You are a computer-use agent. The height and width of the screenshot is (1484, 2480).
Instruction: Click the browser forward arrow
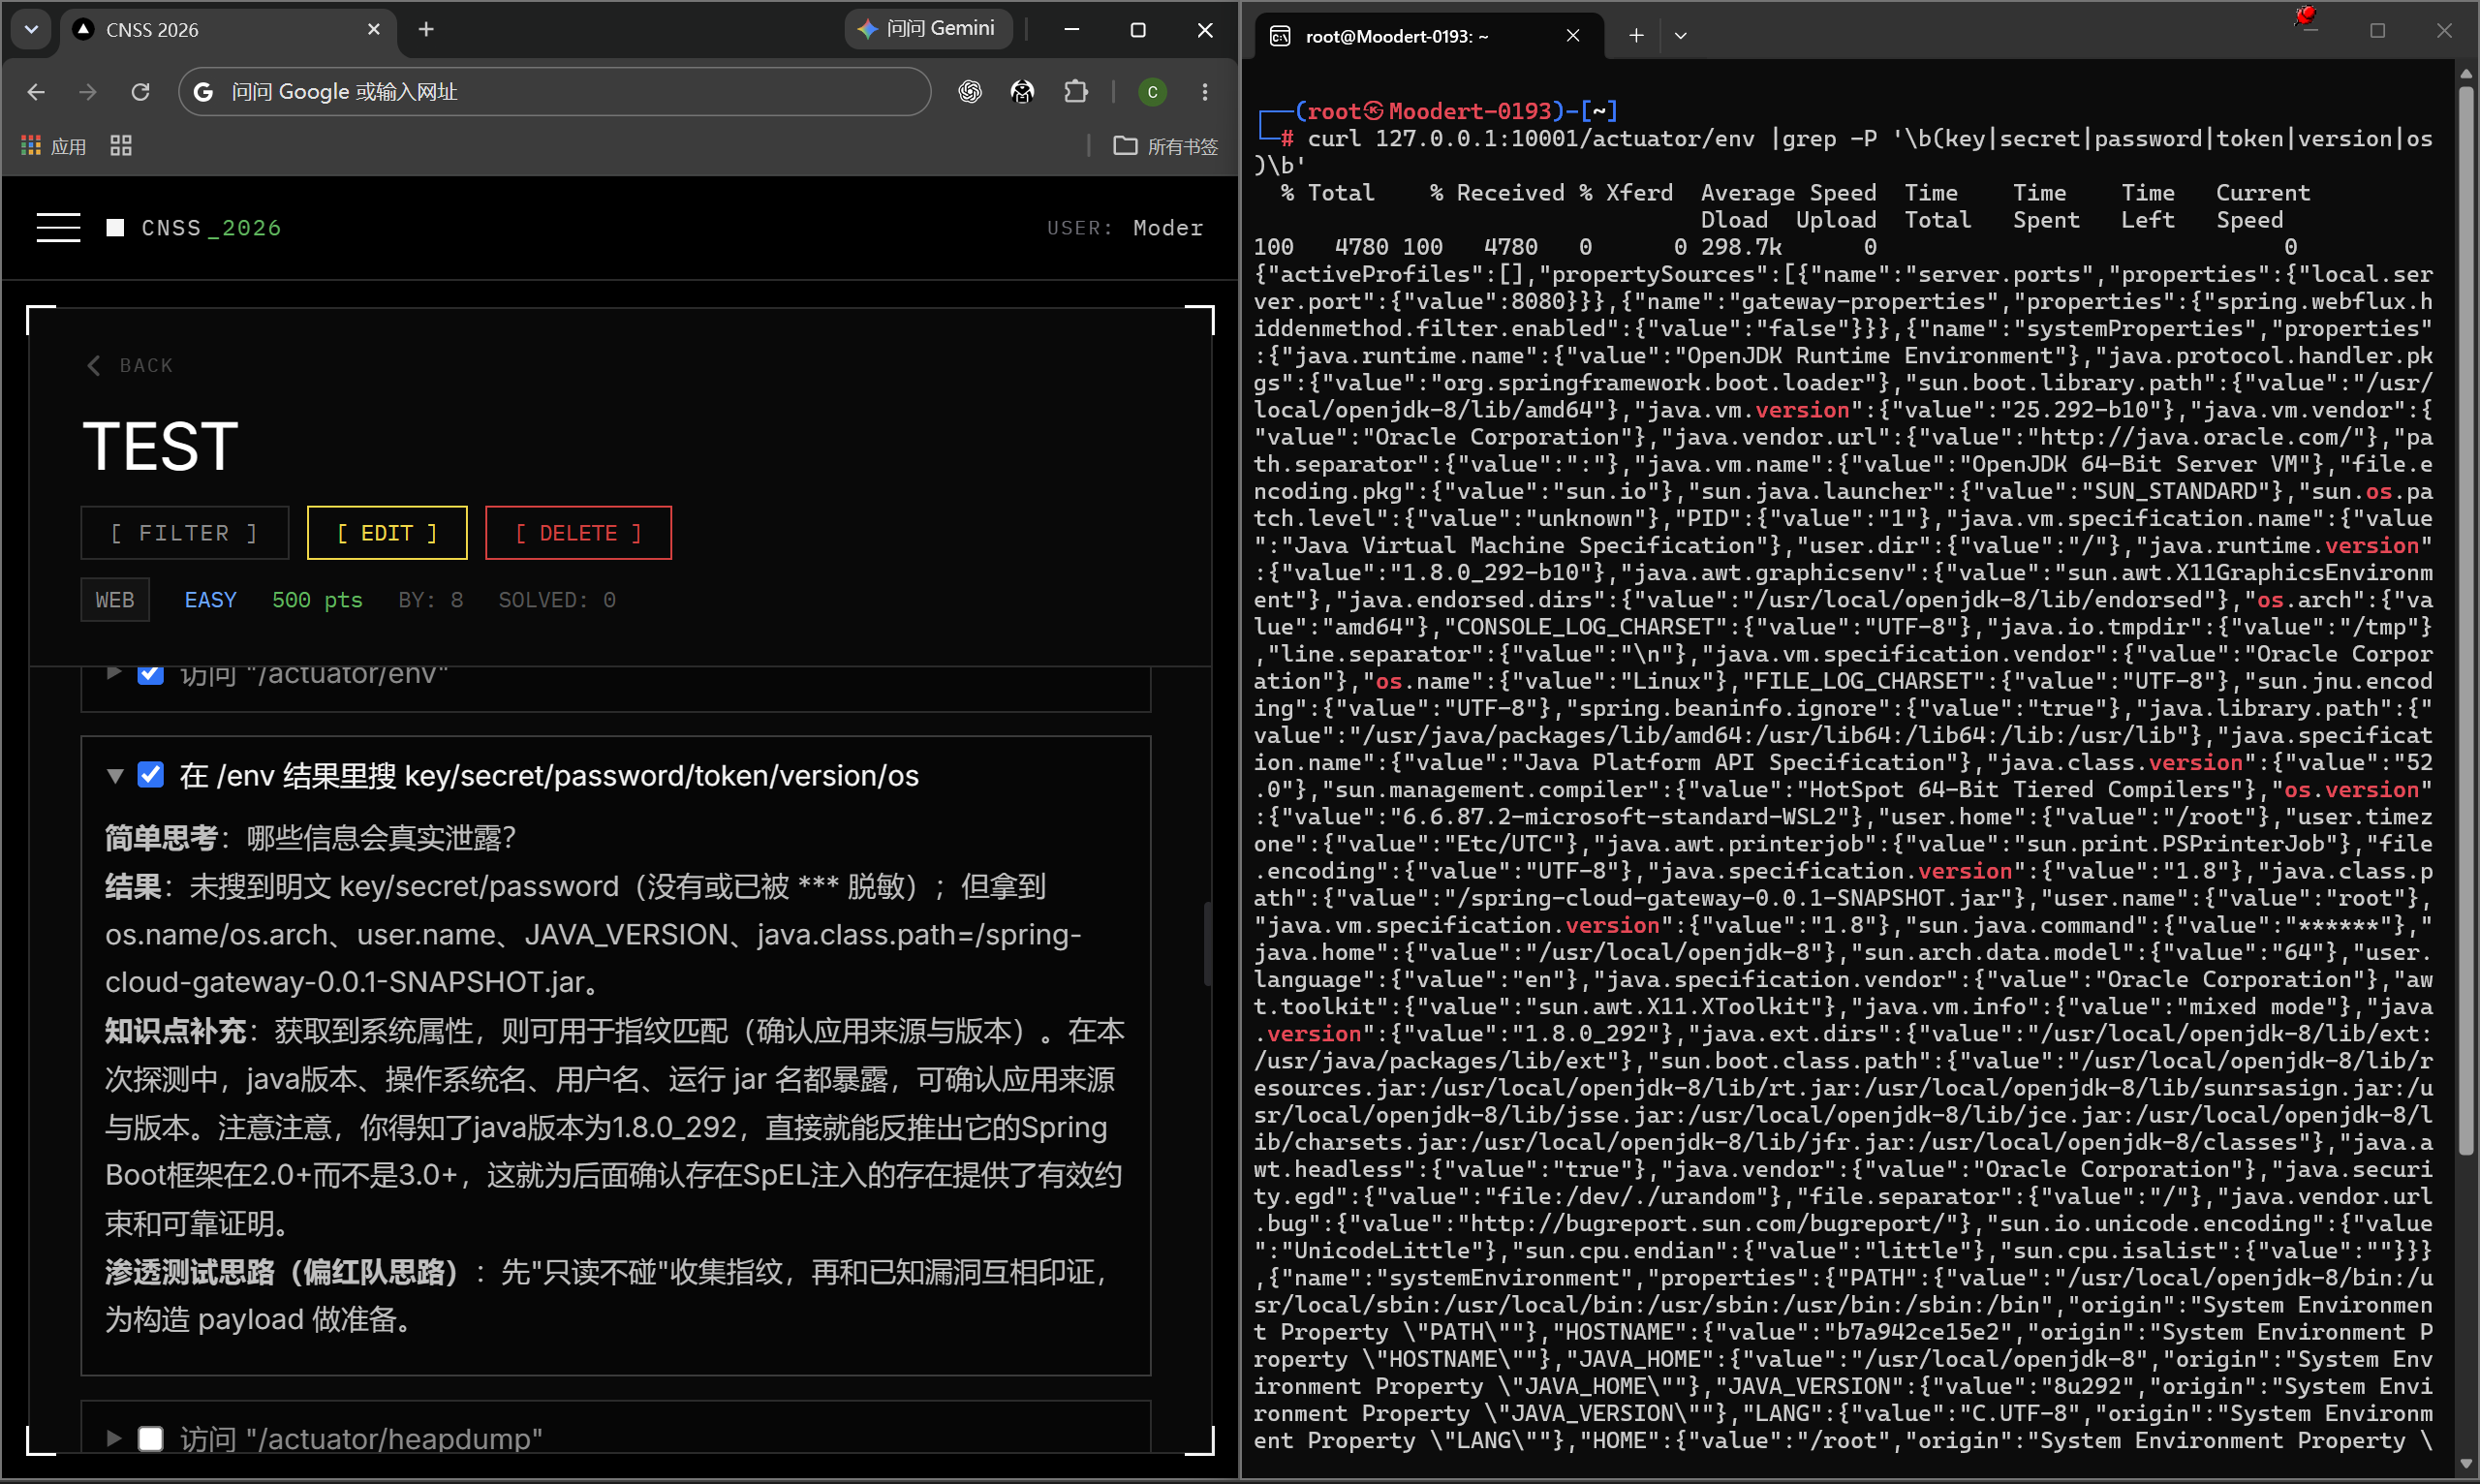pyautogui.click(x=88, y=92)
